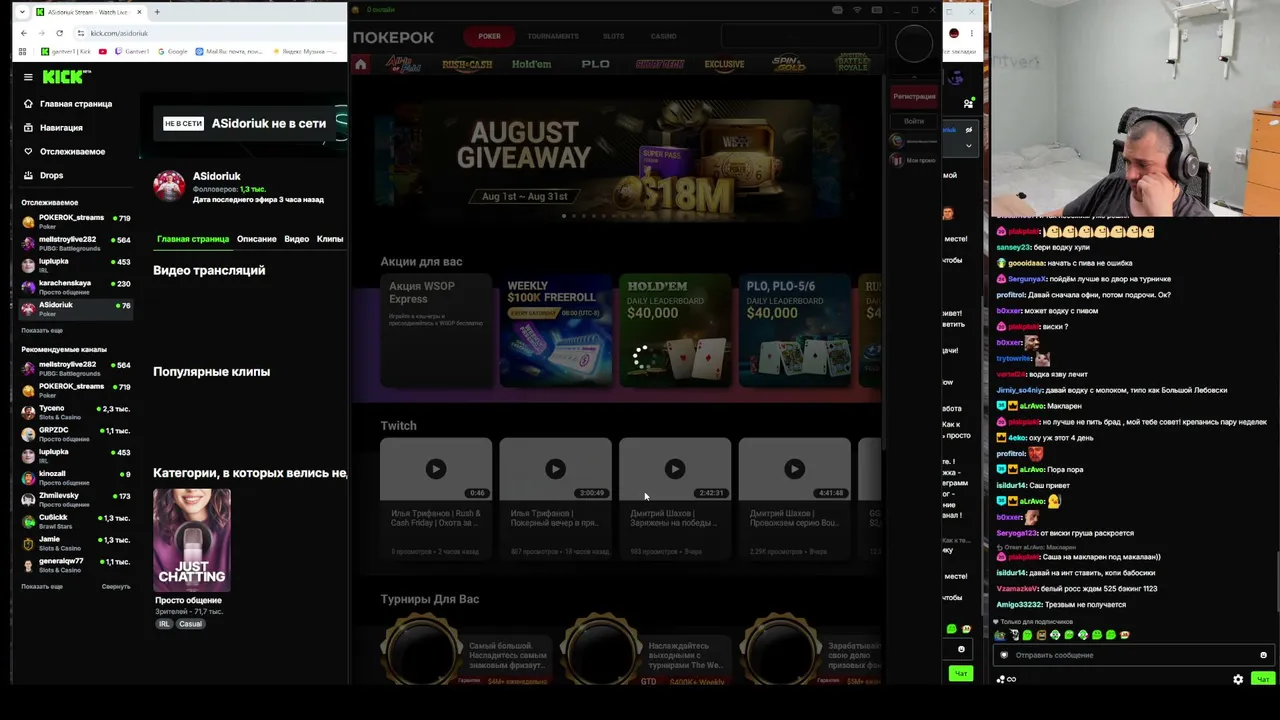Open the emoji picker in chat input
1280x720 pixels.
[x=1263, y=655]
